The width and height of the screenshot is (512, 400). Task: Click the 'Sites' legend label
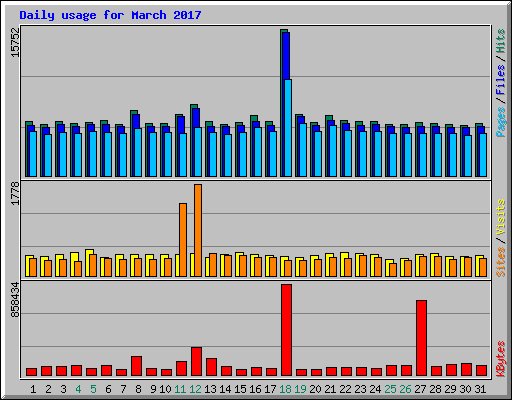[501, 262]
